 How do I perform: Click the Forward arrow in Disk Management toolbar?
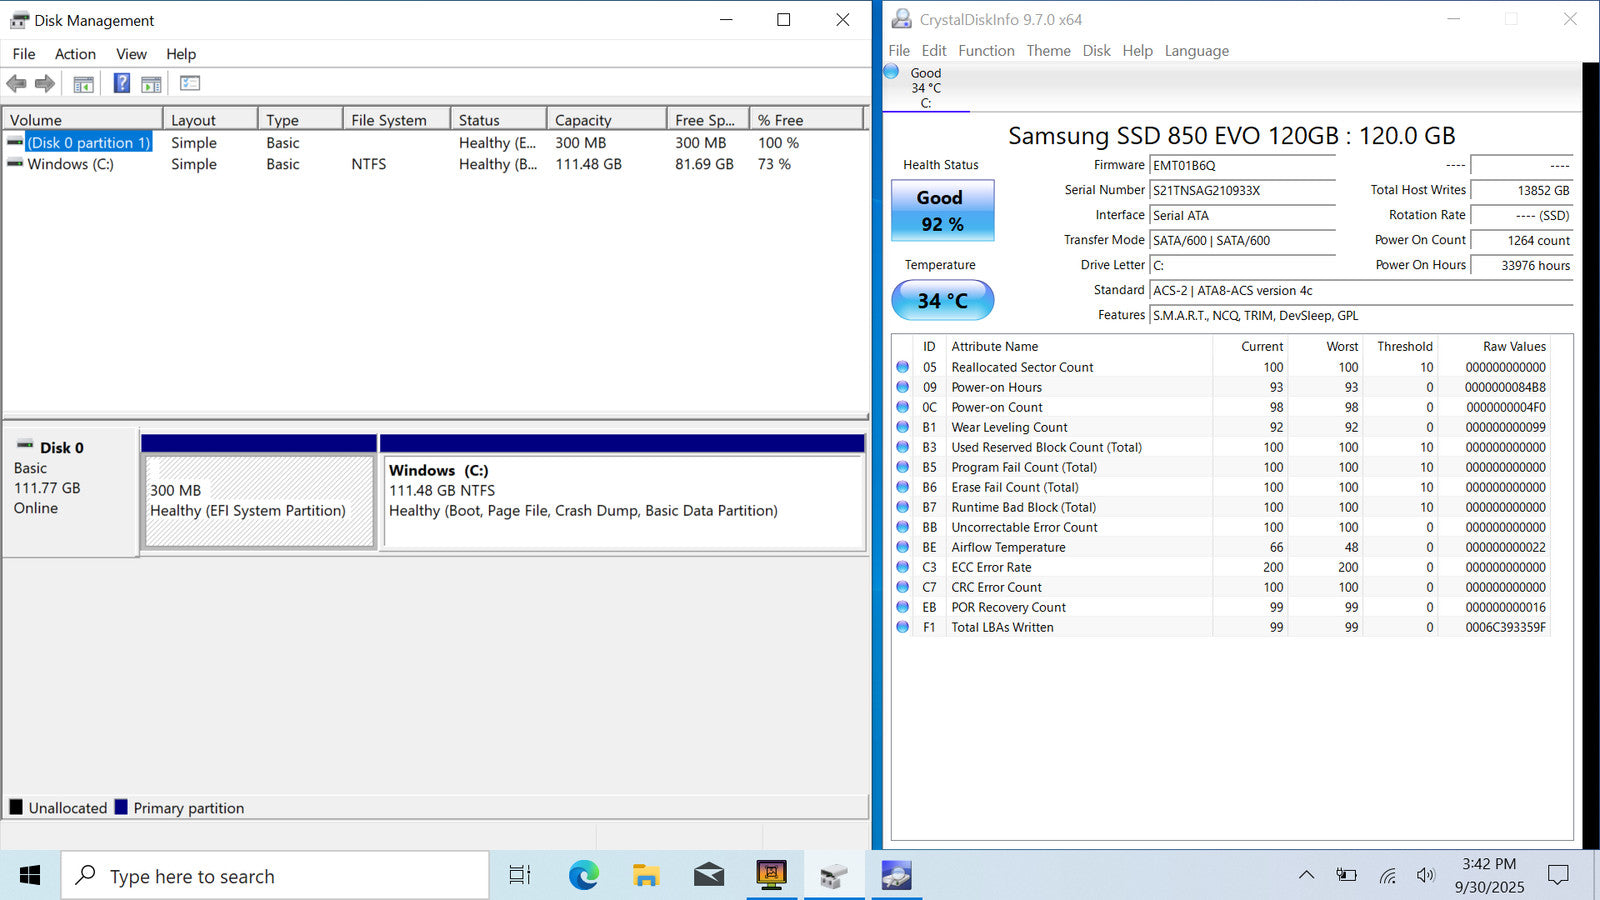point(45,84)
